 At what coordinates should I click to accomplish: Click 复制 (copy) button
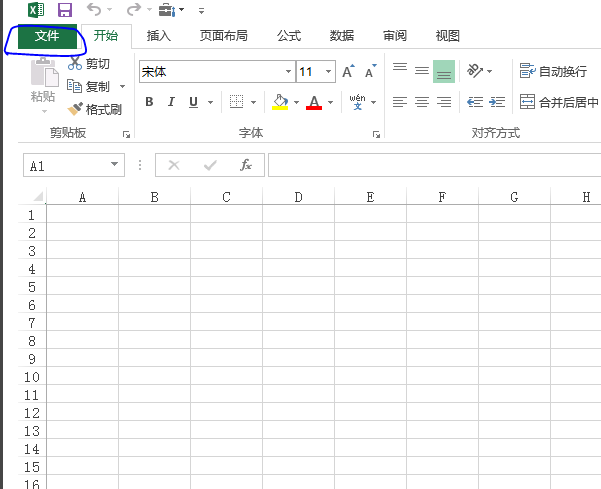pyautogui.click(x=89, y=87)
